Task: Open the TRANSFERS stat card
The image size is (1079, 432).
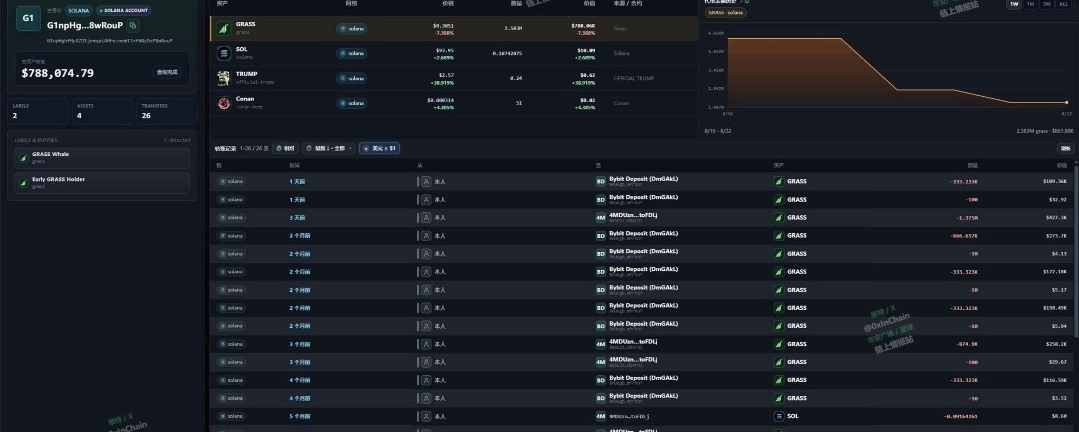Action: 167,111
